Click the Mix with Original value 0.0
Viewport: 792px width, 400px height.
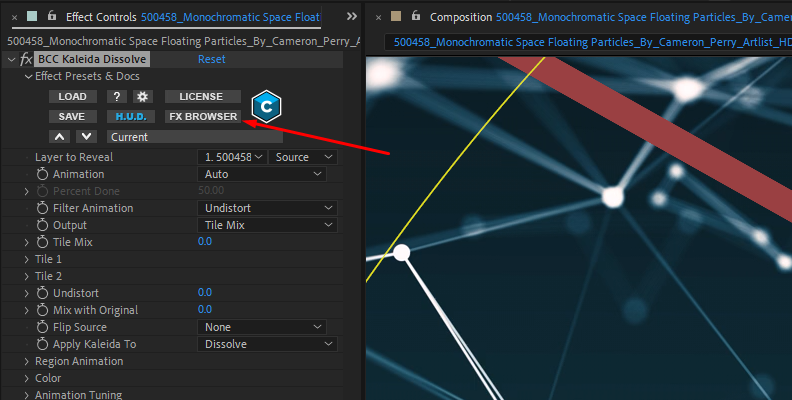(x=205, y=309)
